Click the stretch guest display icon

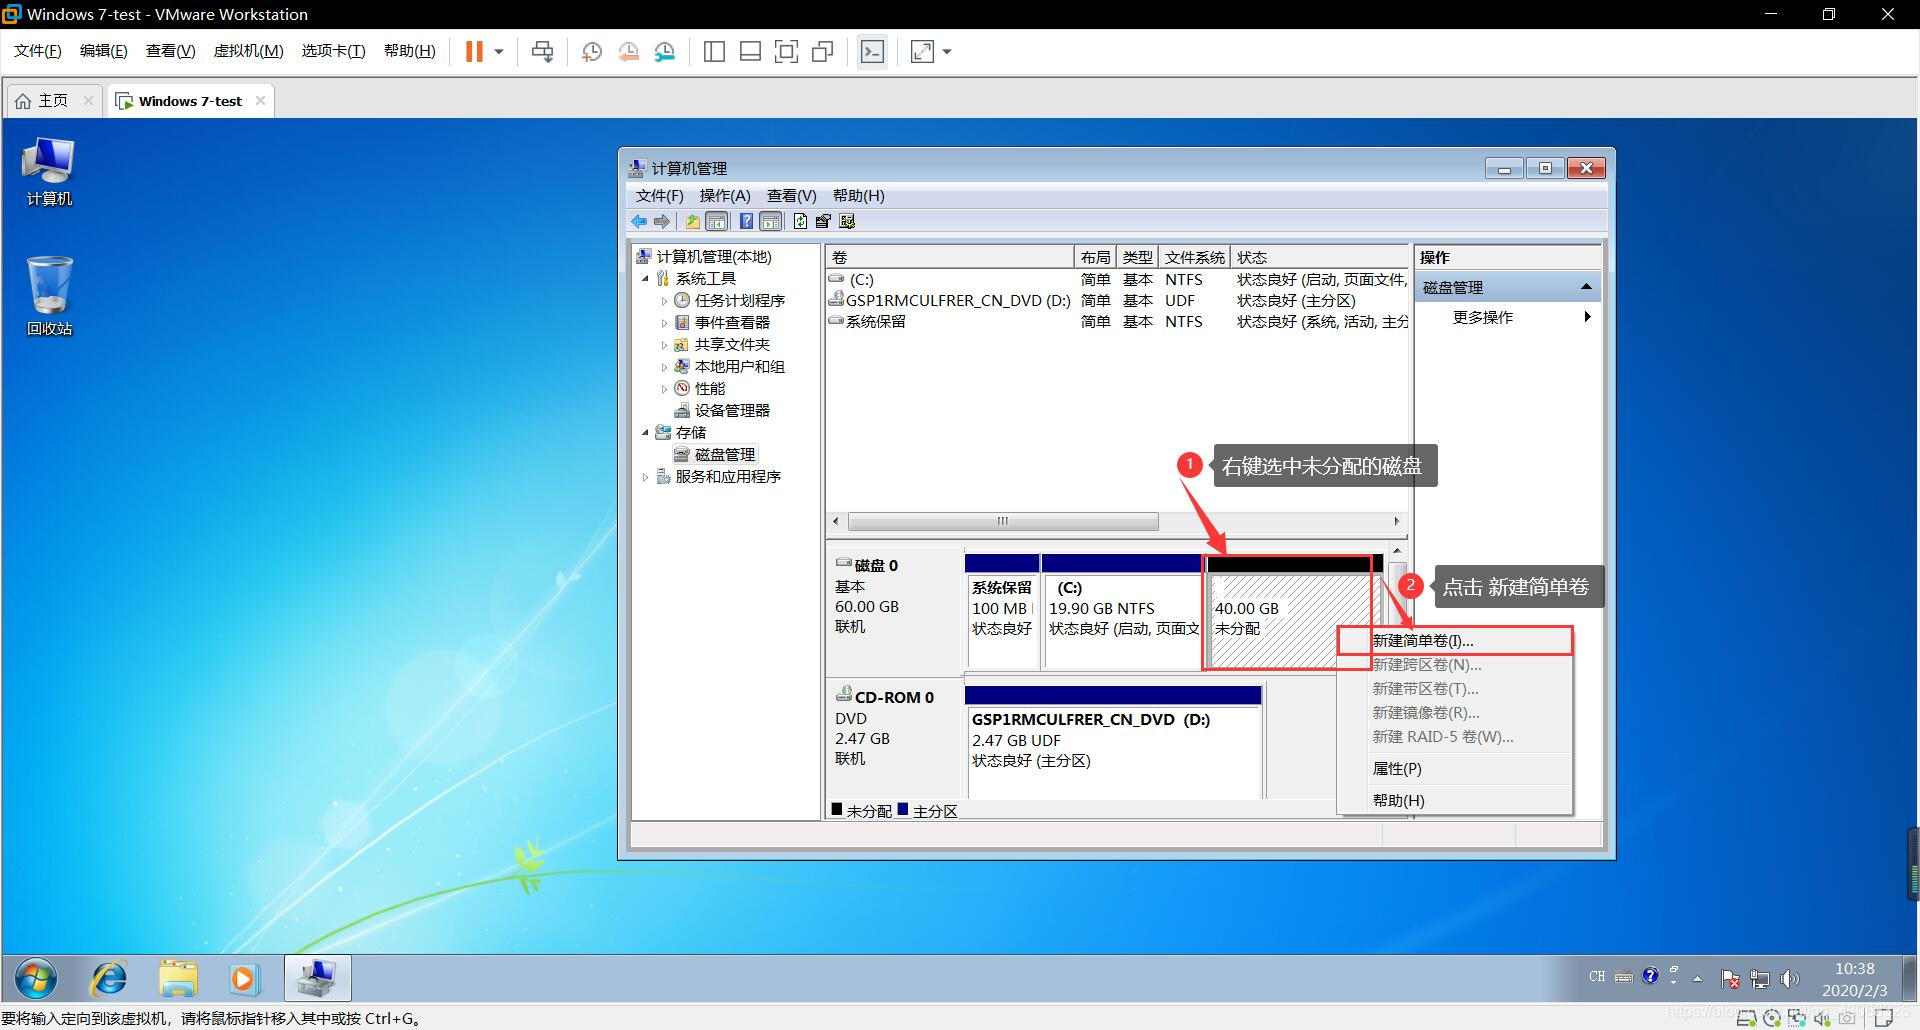click(x=922, y=51)
